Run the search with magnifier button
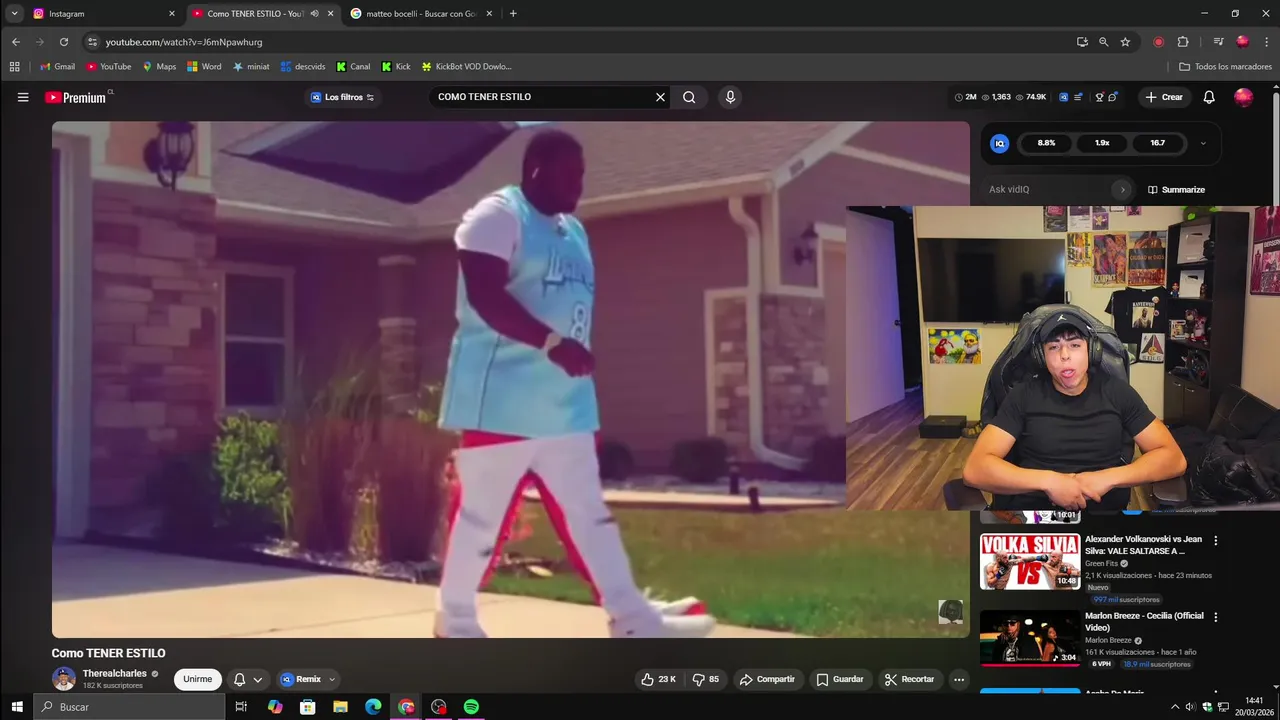 point(689,97)
